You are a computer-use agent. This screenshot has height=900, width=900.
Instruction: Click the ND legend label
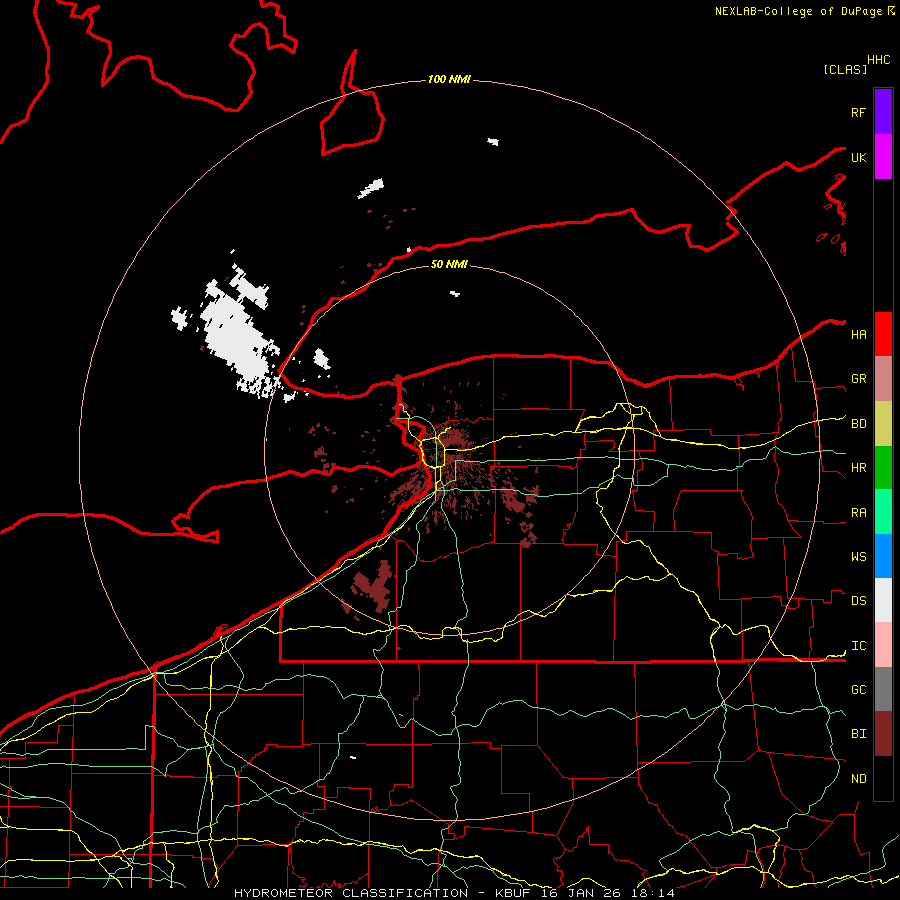click(858, 779)
